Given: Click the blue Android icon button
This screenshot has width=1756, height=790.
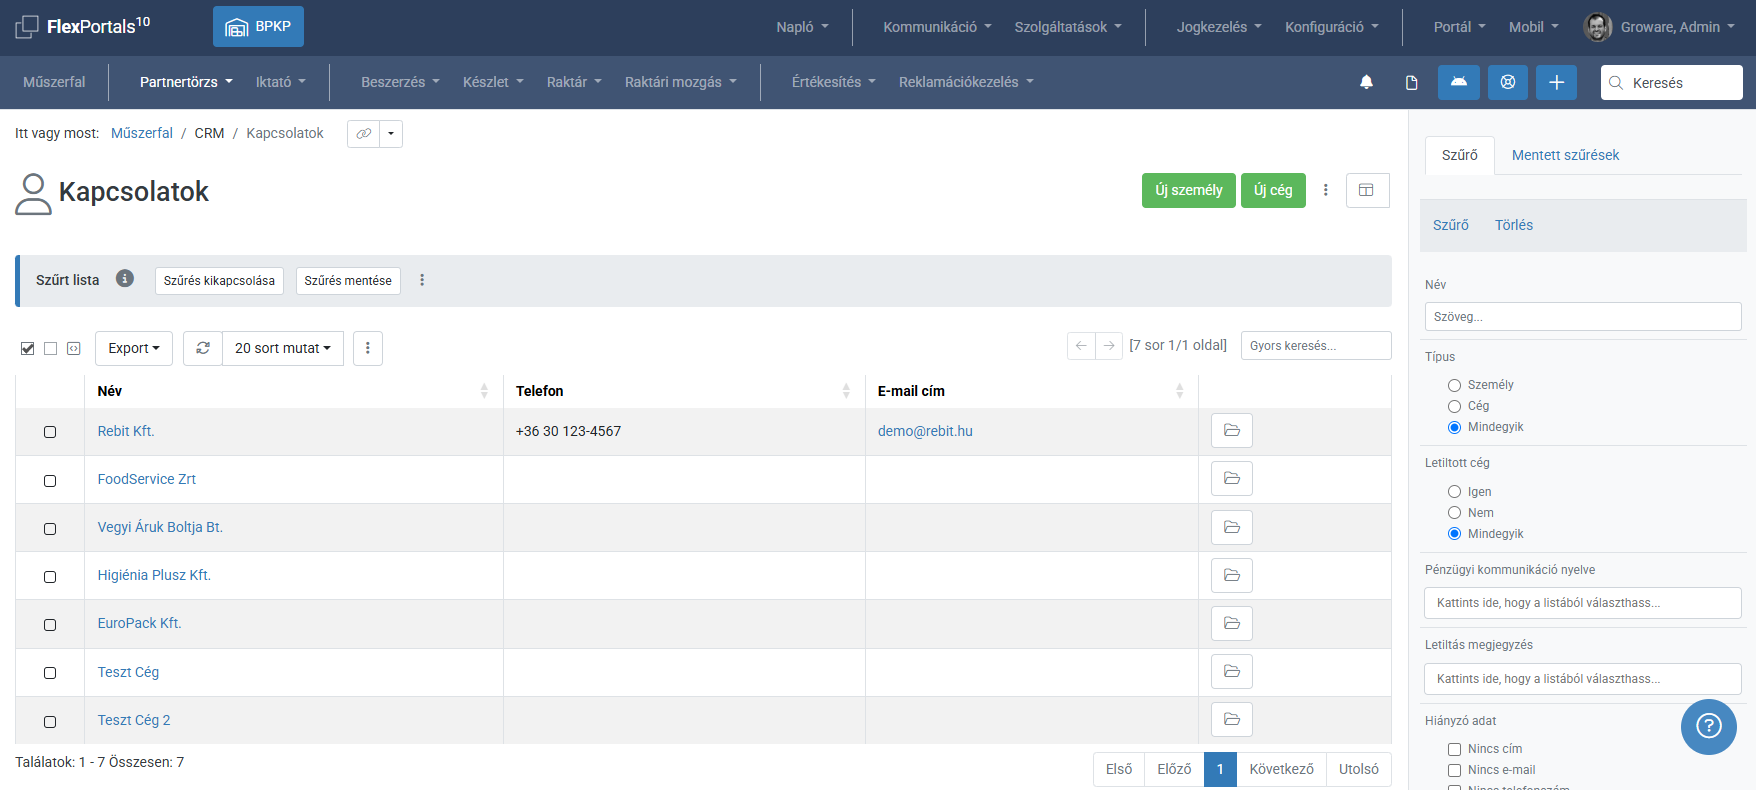Looking at the screenshot, I should tap(1459, 82).
